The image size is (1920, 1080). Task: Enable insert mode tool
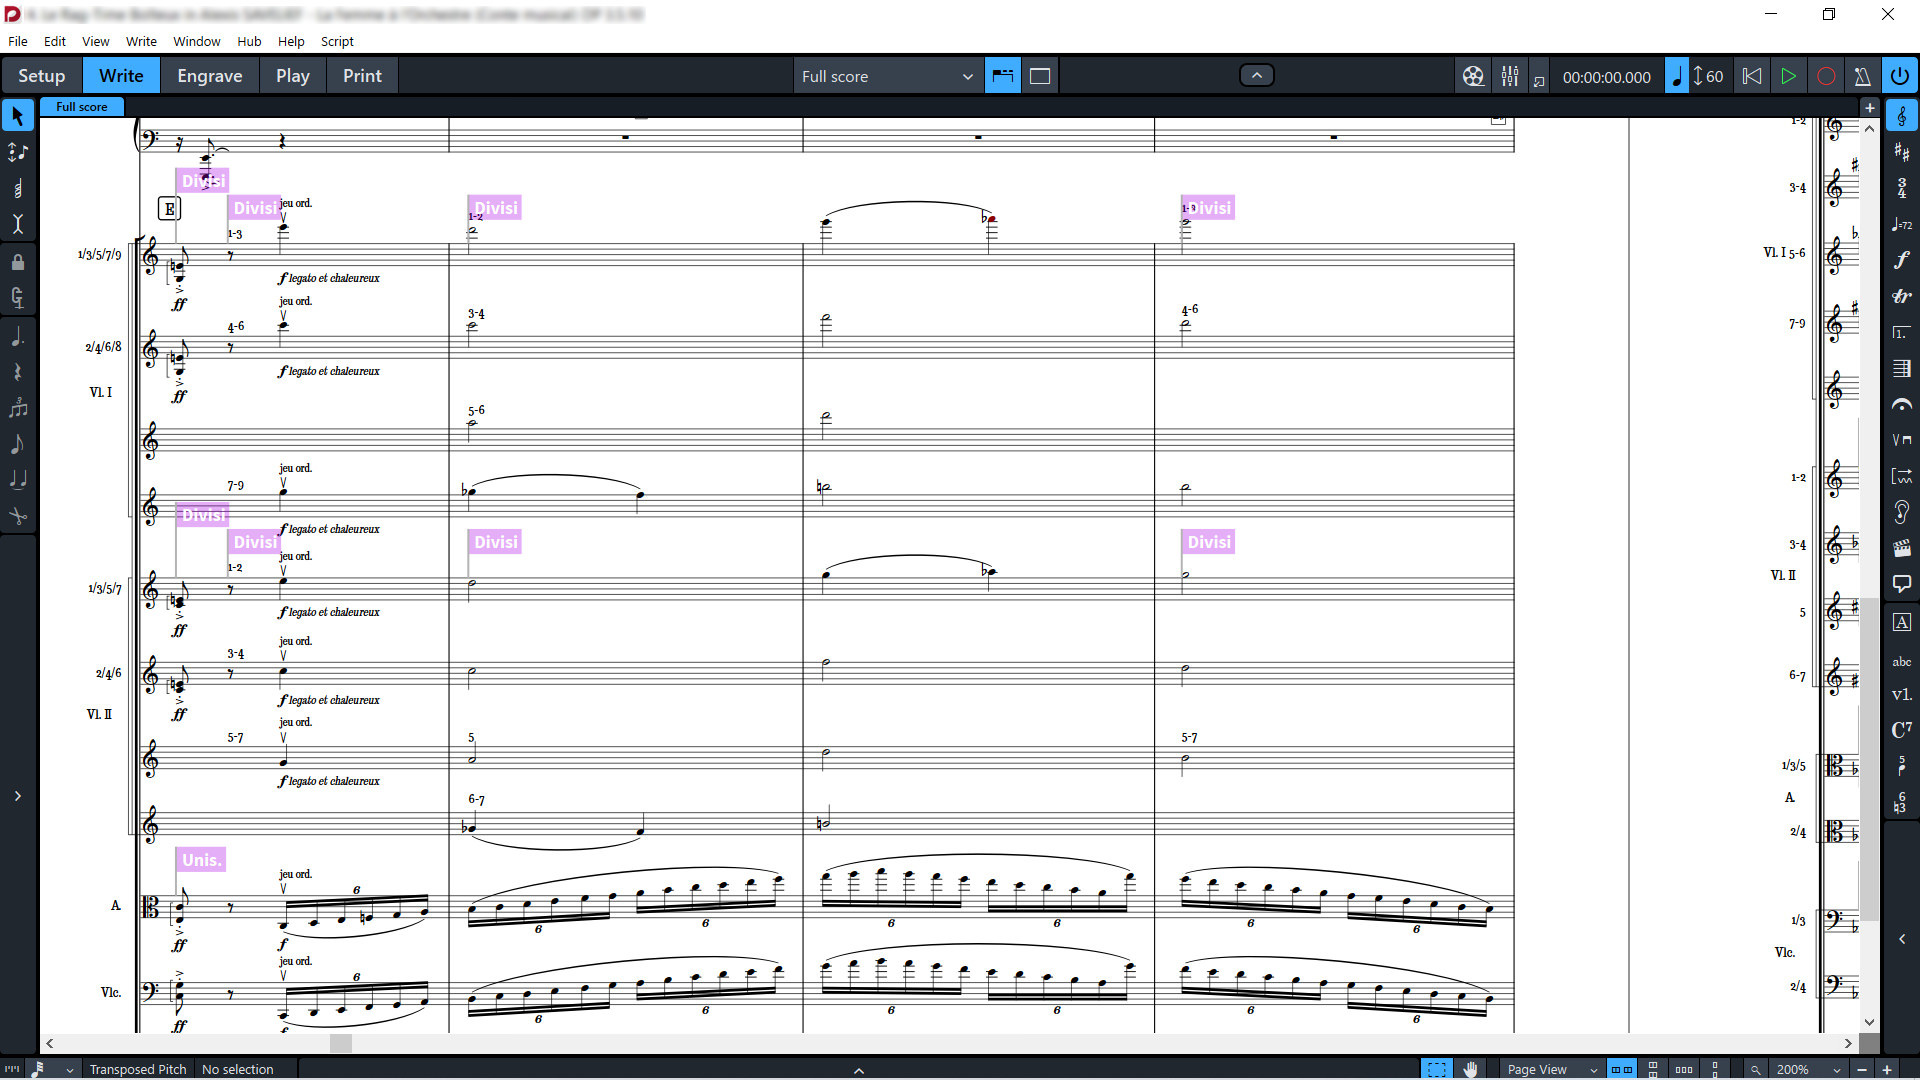click(17, 224)
